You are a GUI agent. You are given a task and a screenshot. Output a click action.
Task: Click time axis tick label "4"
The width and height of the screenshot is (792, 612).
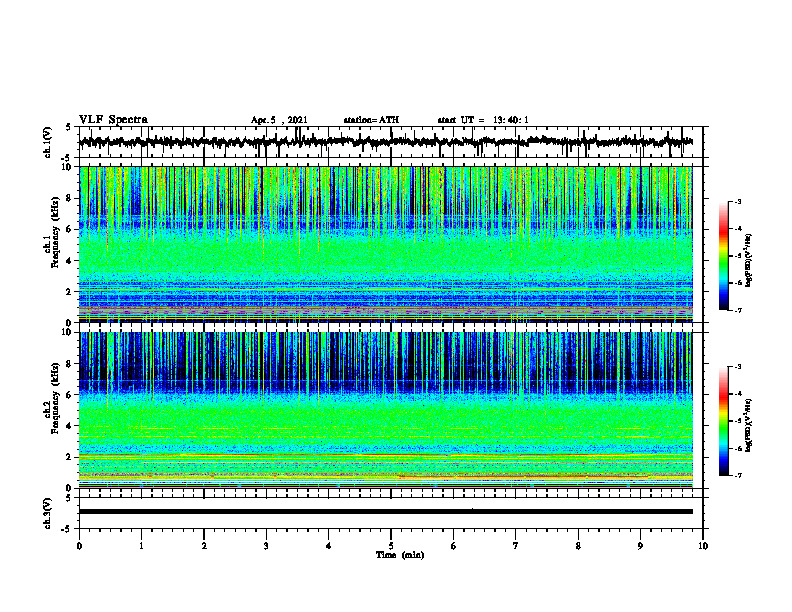(x=329, y=546)
